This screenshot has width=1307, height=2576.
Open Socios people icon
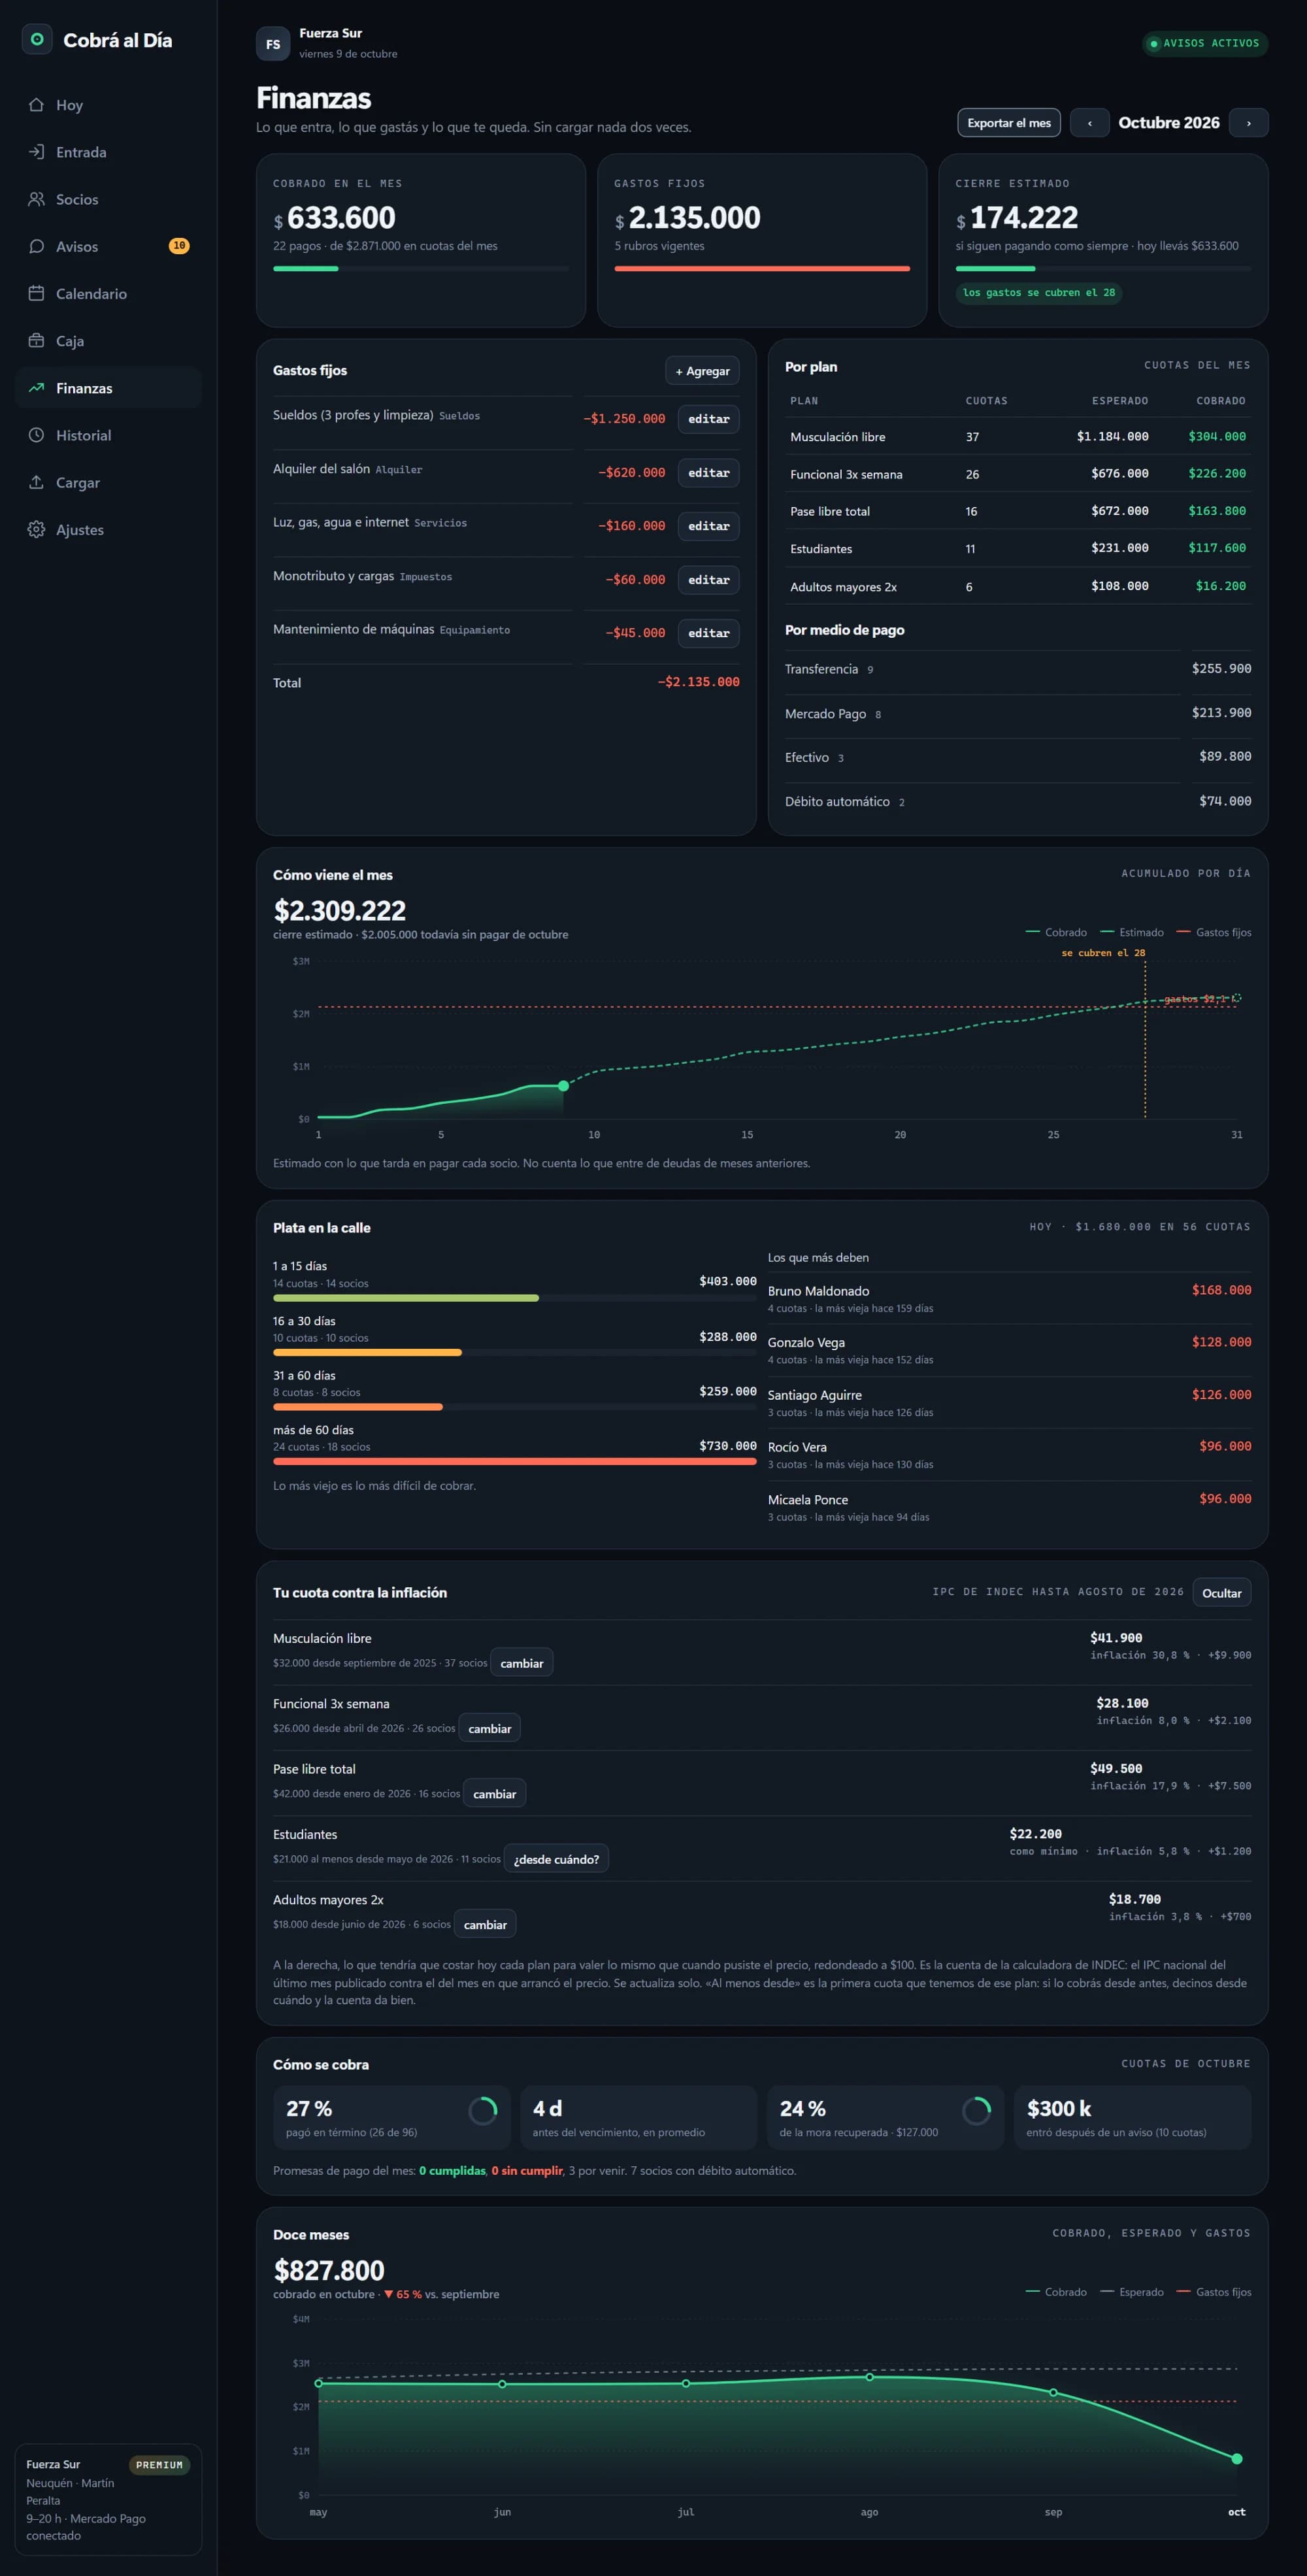[x=36, y=199]
